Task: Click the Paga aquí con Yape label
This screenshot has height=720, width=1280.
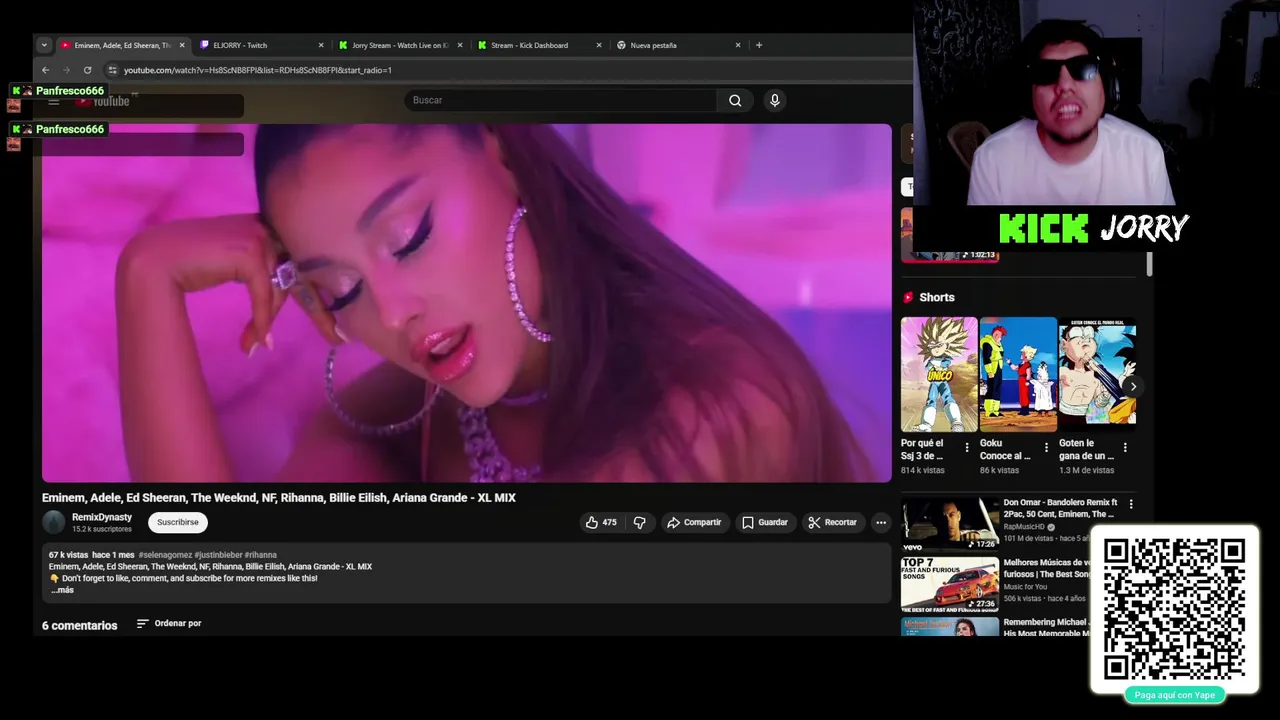Action: pyautogui.click(x=1174, y=695)
